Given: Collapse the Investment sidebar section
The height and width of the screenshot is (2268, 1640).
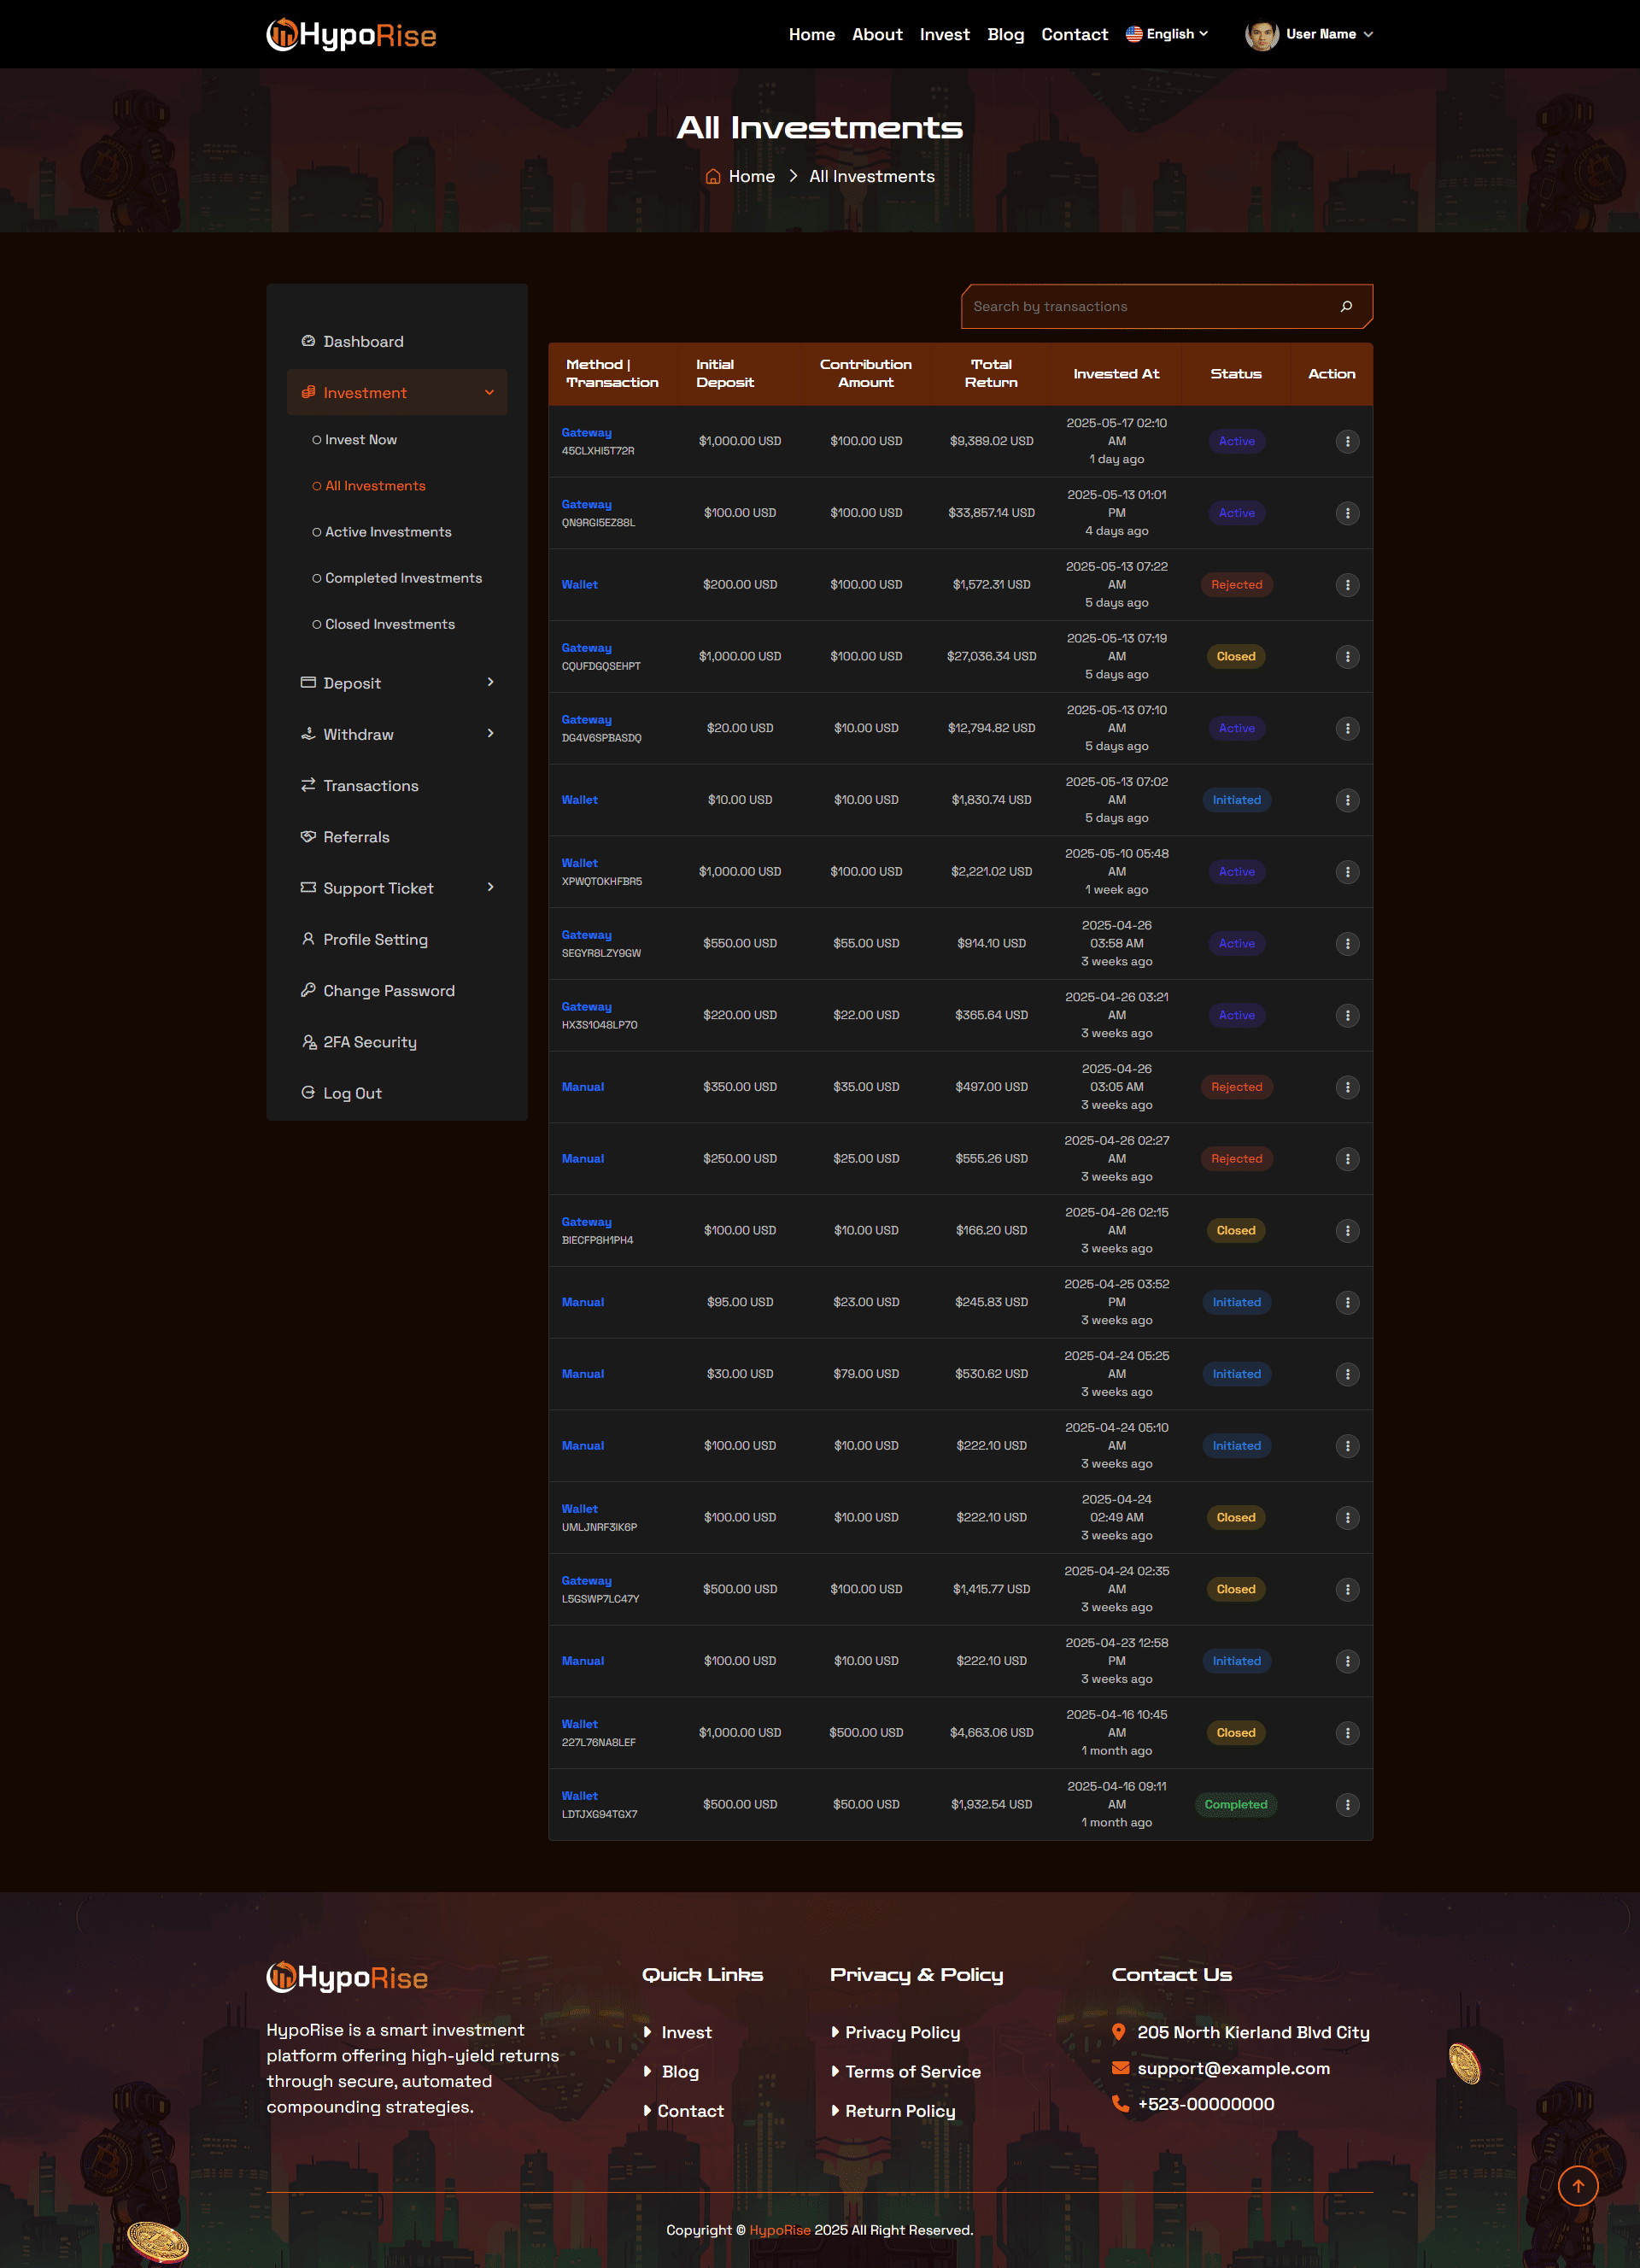Looking at the screenshot, I should [x=397, y=393].
